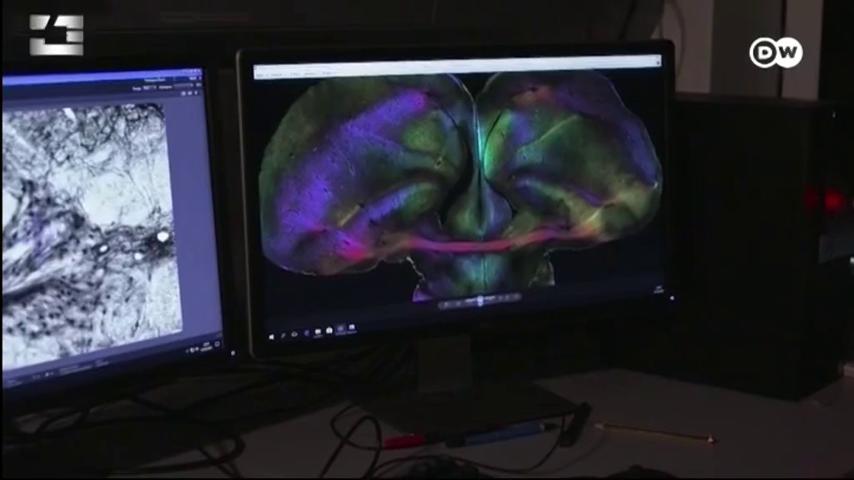
Task: Open the second menu in the brain viewer window
Action: [276, 74]
